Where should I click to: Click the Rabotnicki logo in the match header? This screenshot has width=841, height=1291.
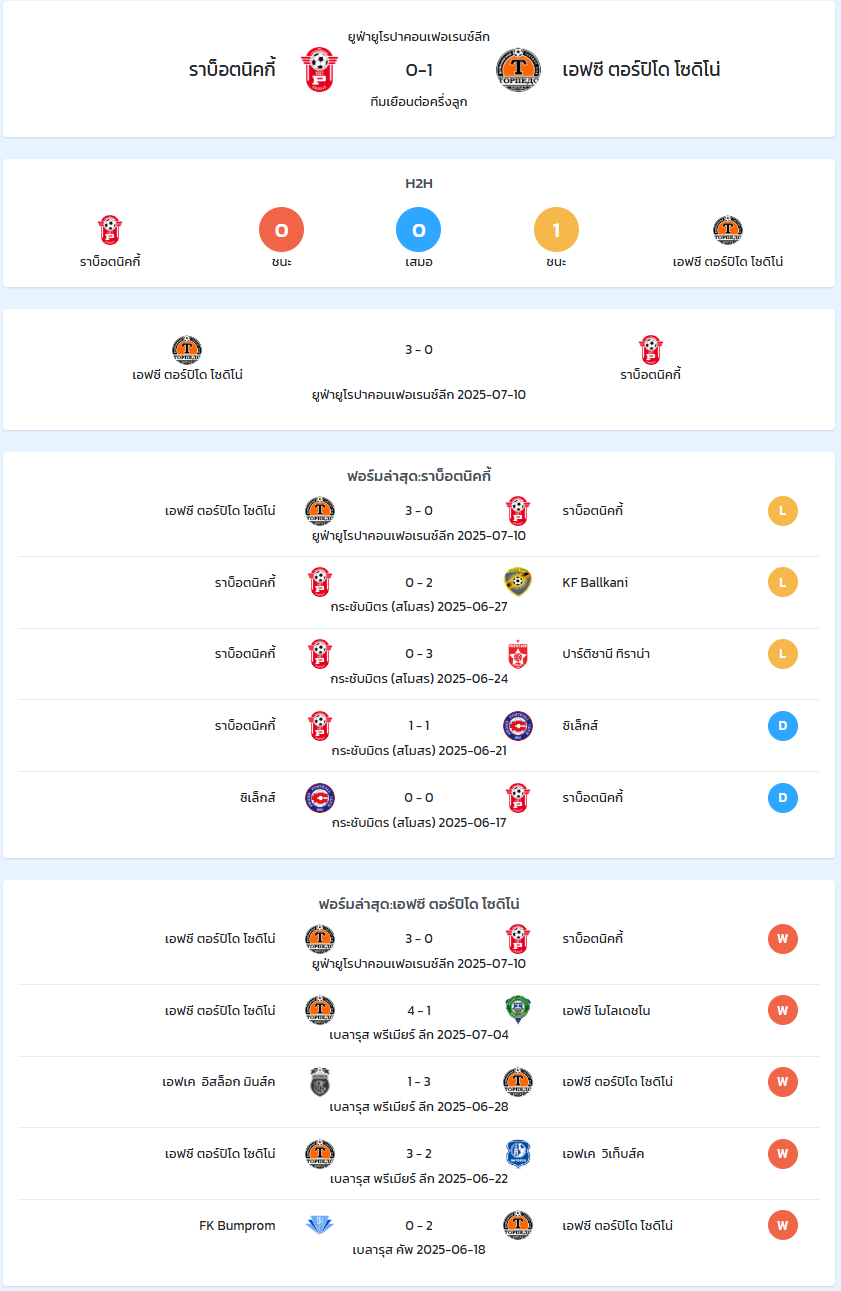point(319,70)
